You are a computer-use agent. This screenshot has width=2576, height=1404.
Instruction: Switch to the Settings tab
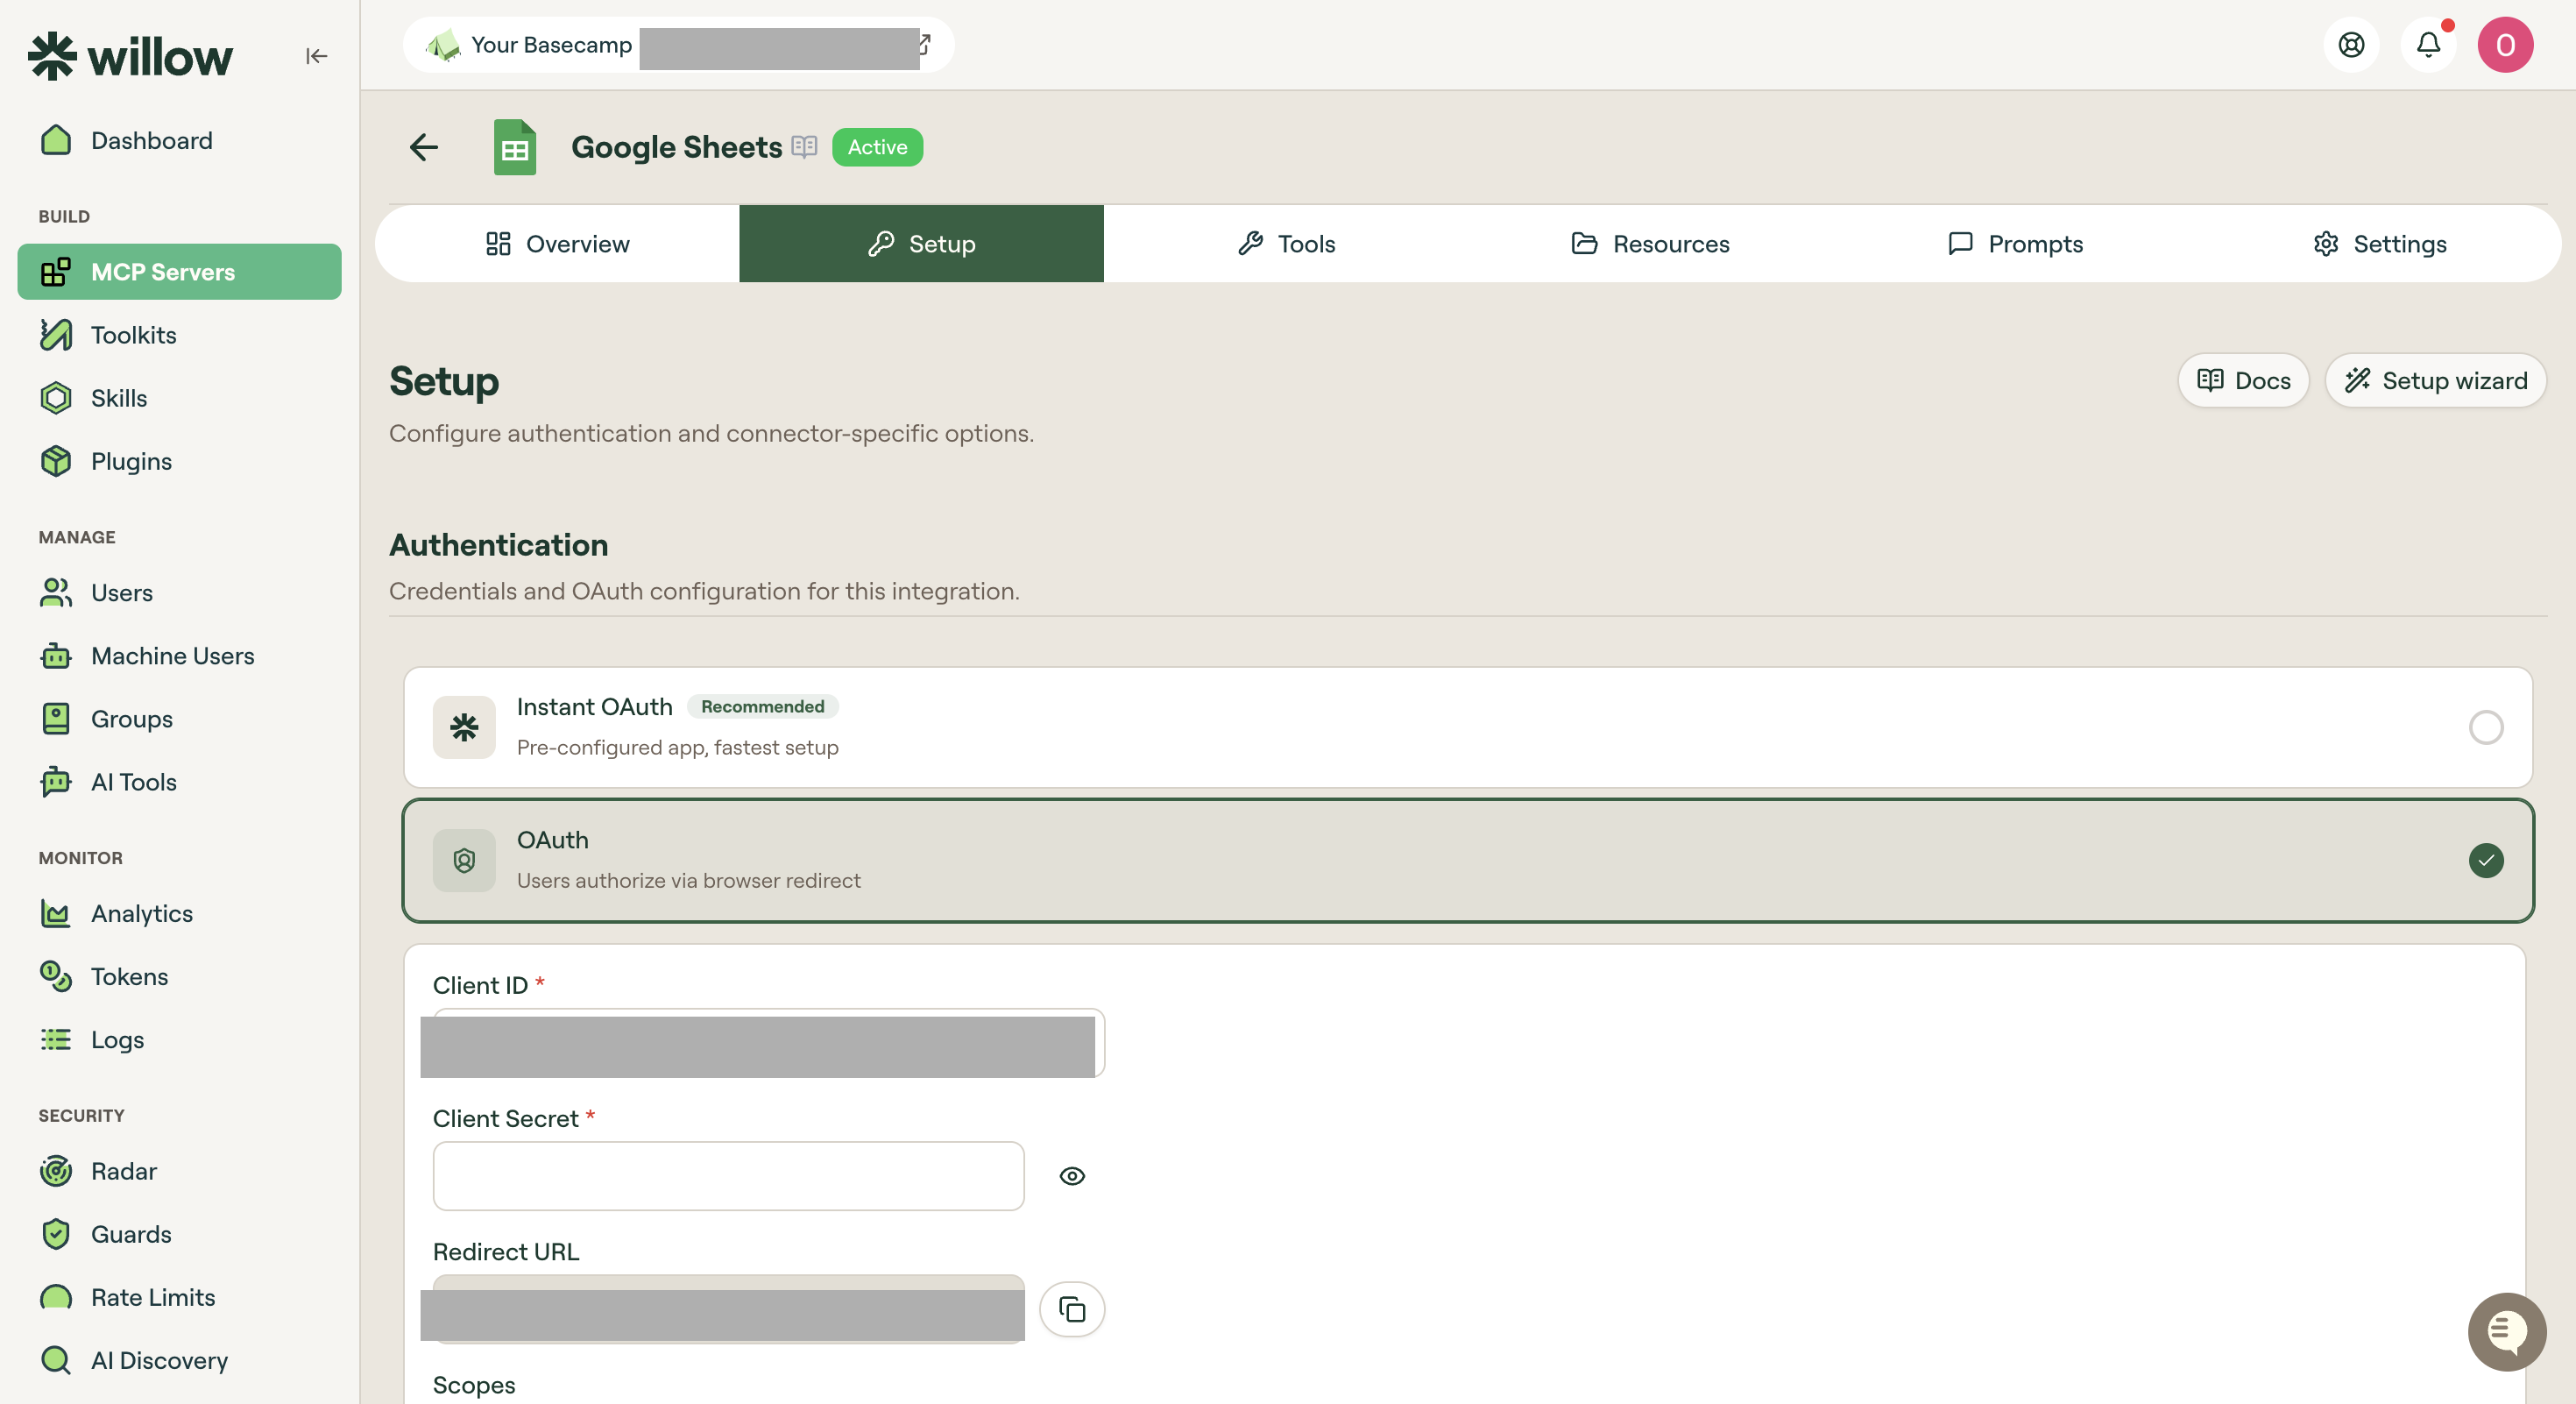(x=2379, y=244)
